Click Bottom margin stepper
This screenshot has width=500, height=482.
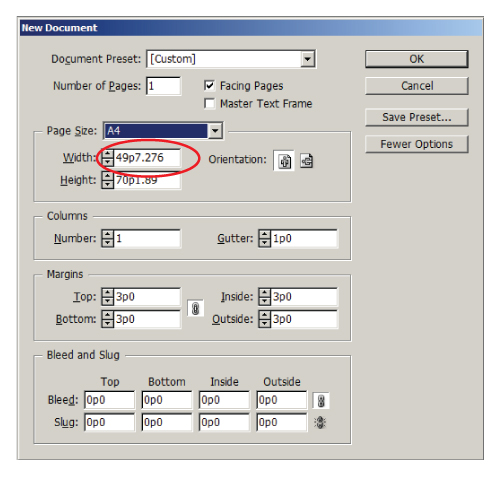(x=107, y=319)
